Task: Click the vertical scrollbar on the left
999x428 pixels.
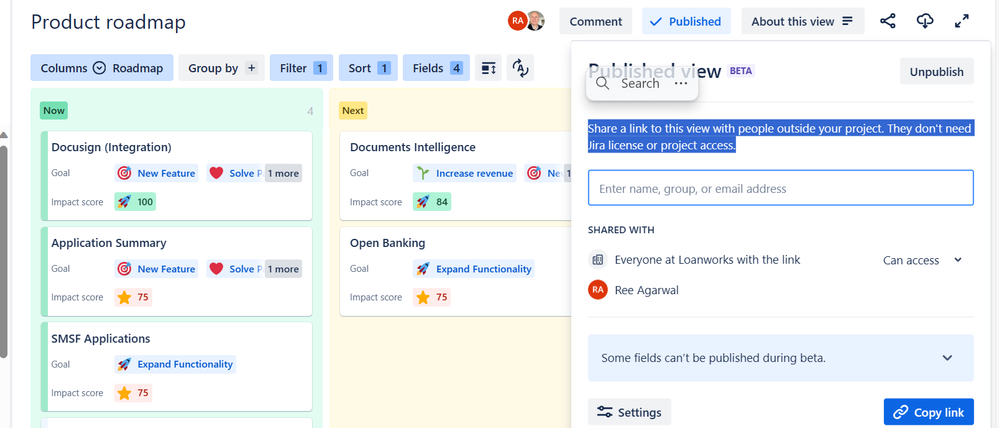Action: click(x=3, y=252)
